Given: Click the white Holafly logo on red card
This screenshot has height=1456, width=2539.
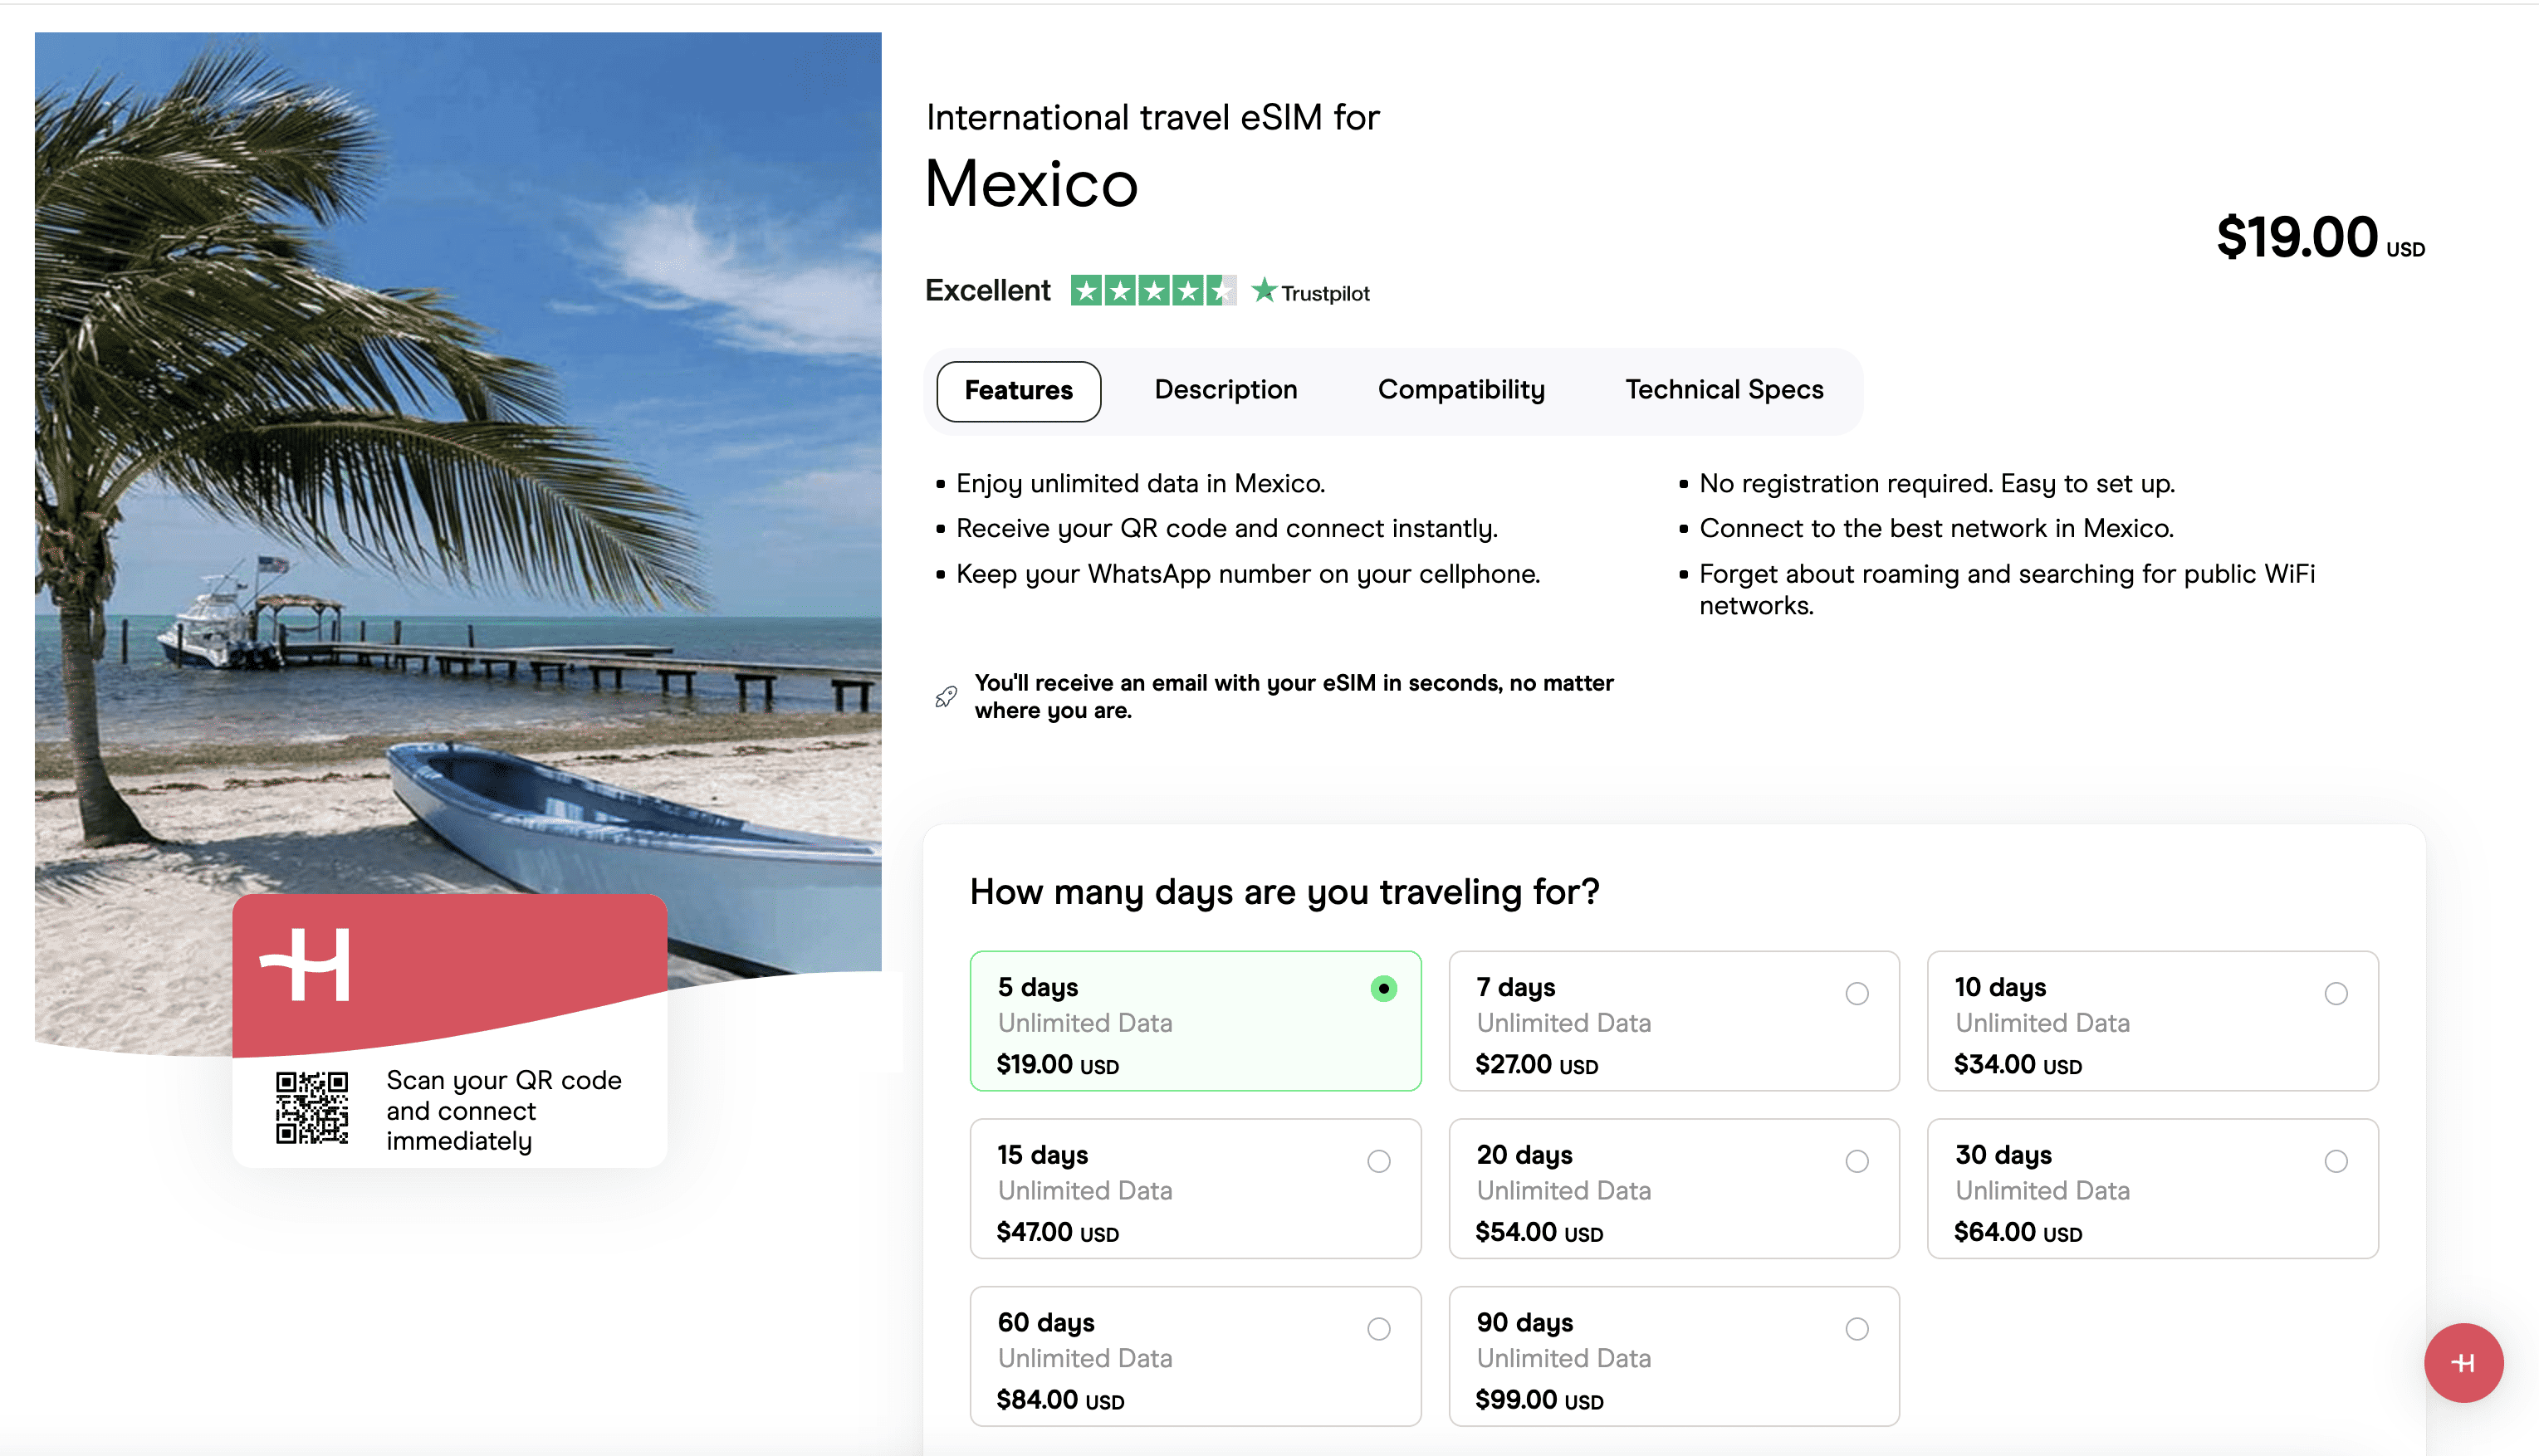Looking at the screenshot, I should point(306,965).
